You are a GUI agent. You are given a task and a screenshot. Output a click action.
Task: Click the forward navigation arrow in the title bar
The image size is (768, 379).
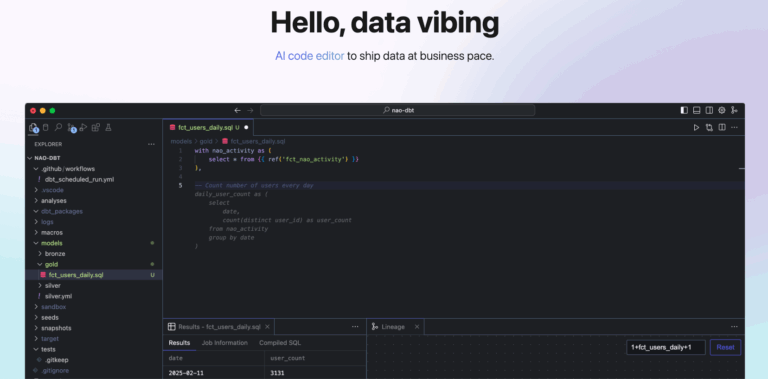[x=250, y=111]
